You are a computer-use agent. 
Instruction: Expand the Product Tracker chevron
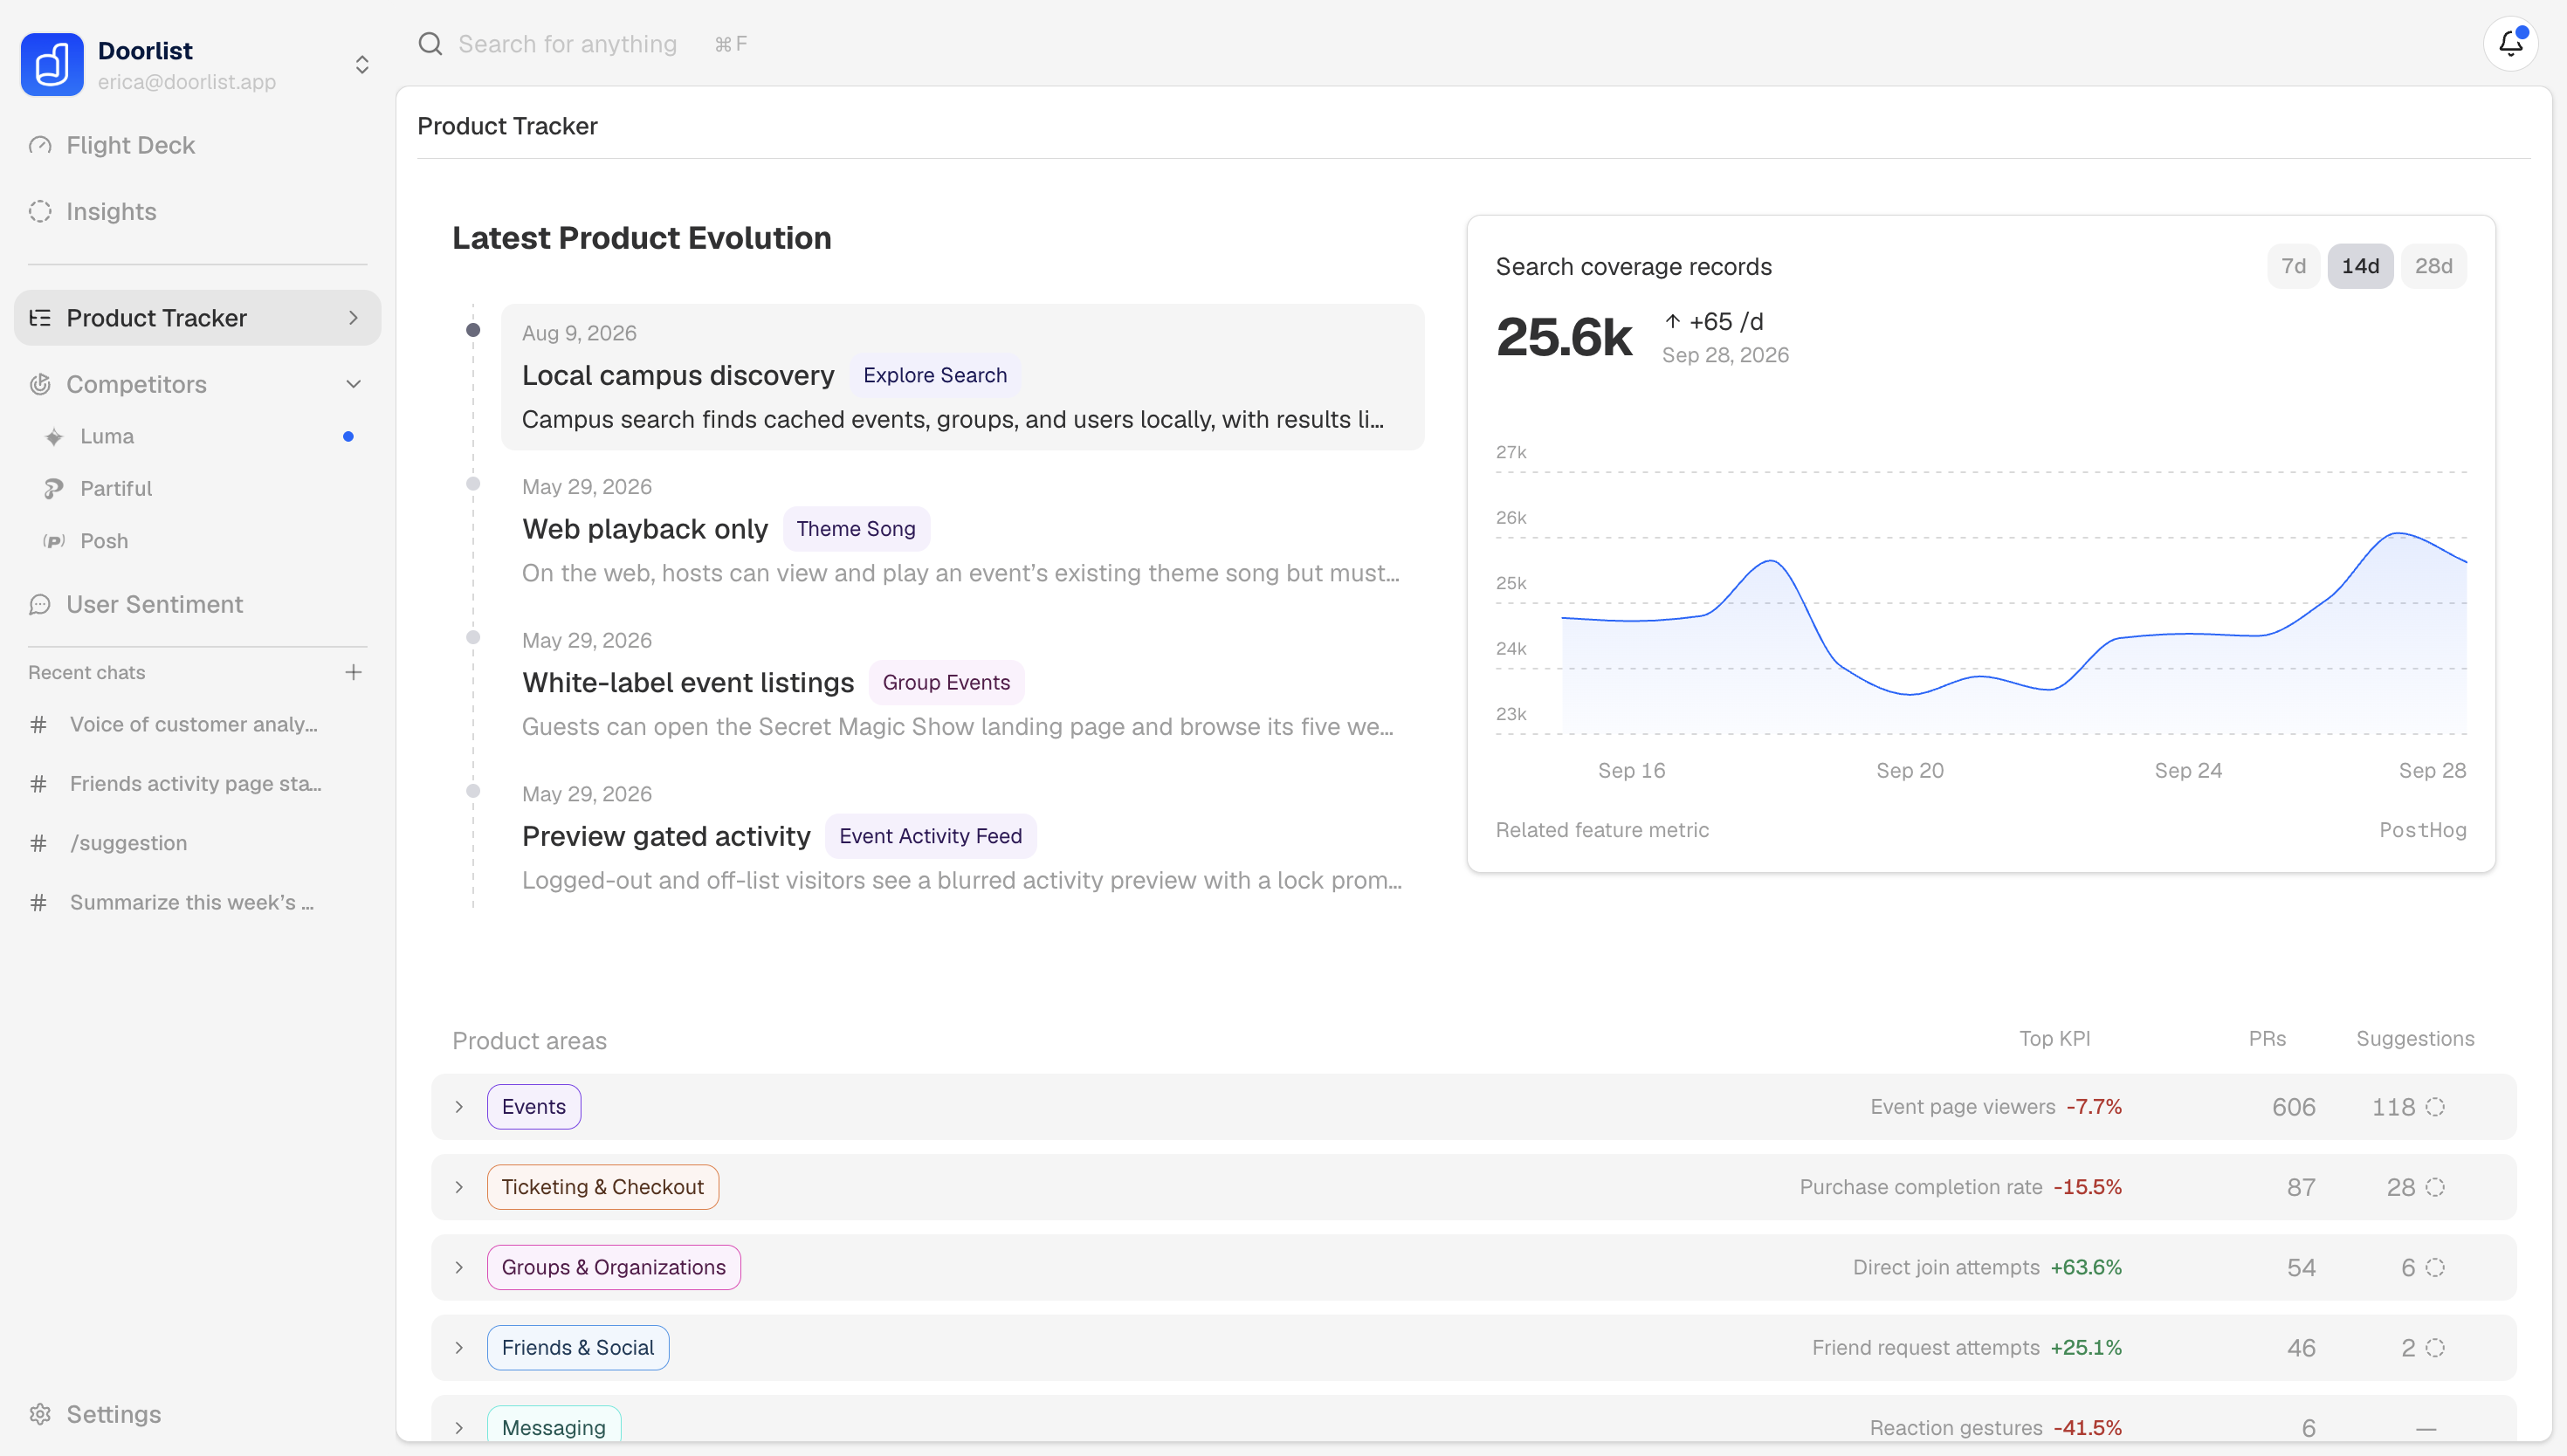(353, 318)
